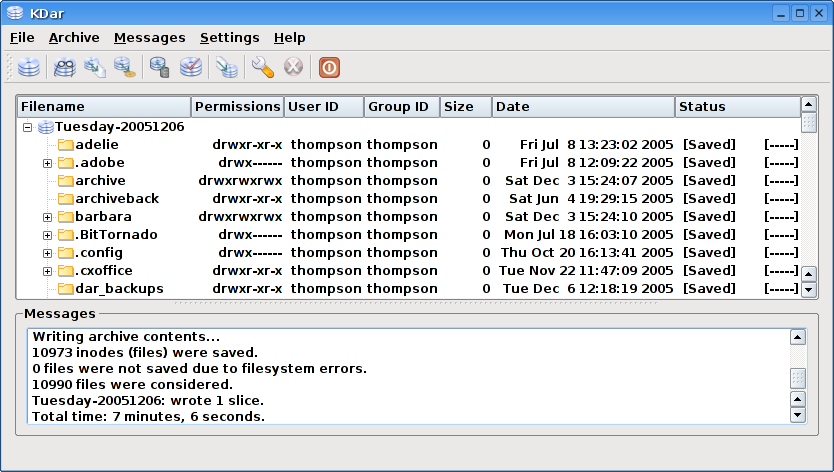
Task: Expand the barbara folder node
Action: point(47,217)
